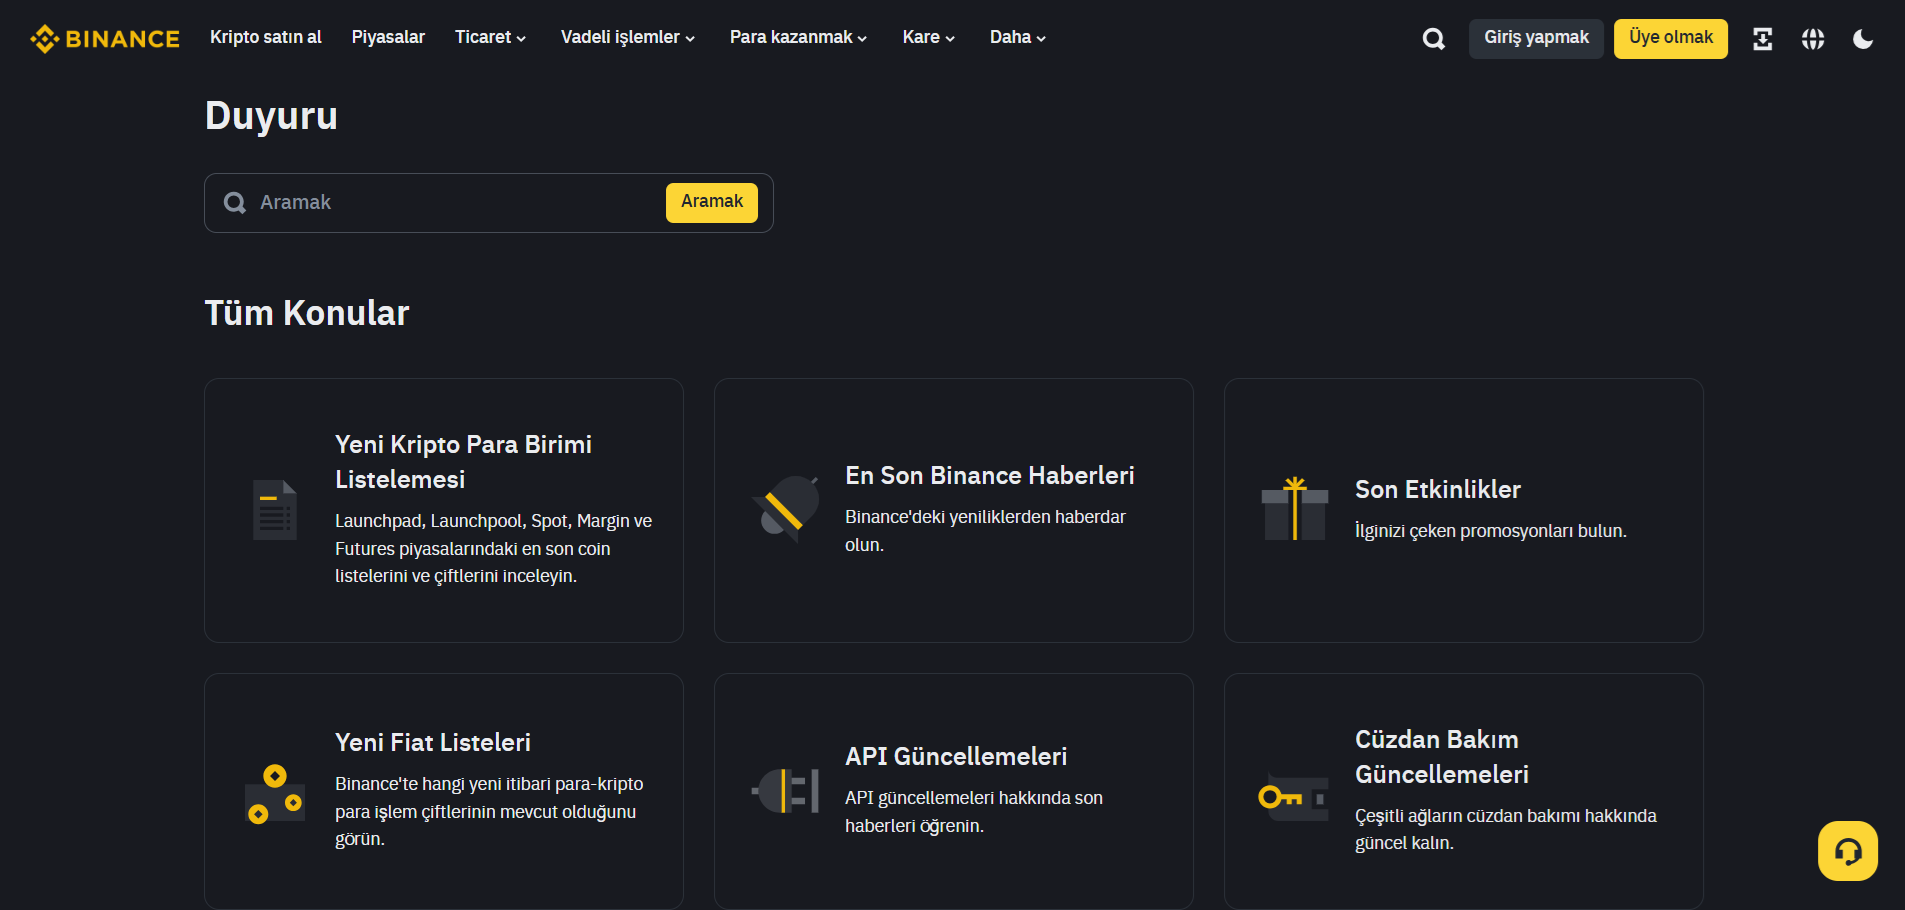
Task: Open the language globe icon
Action: pos(1813,39)
